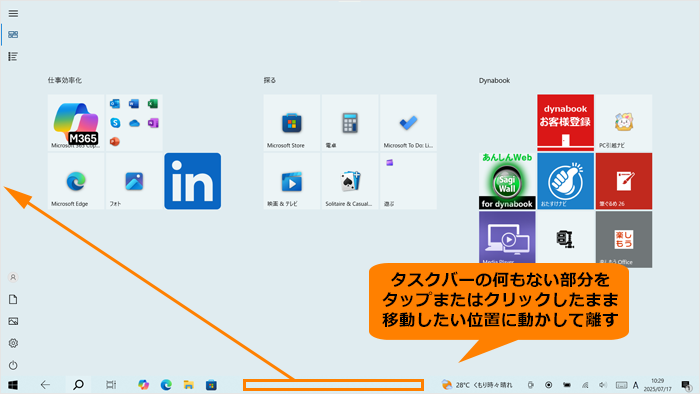Open Microsoft Store from the taskbar
700x394 pixels.
click(211, 385)
